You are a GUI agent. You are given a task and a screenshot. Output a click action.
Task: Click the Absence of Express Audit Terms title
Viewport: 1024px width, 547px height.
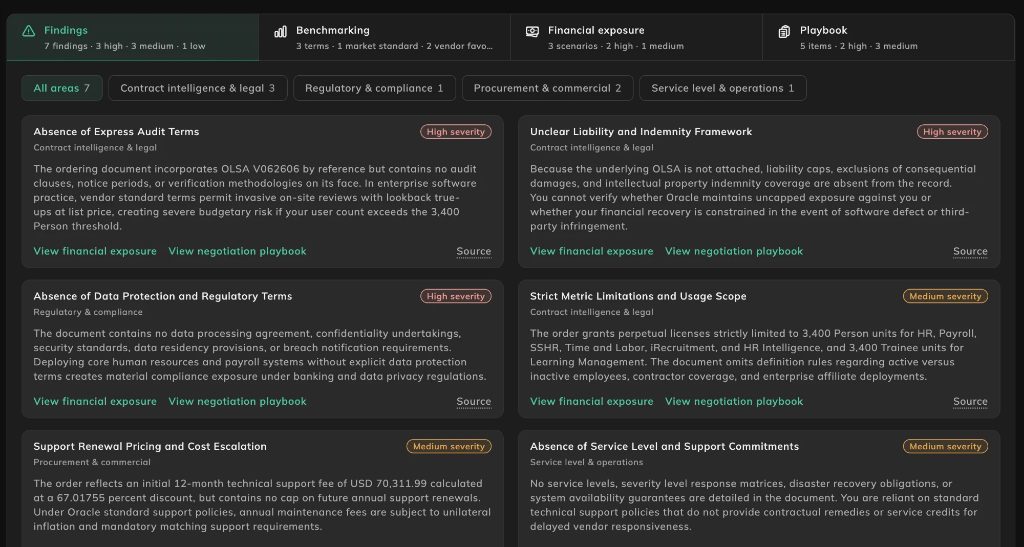pos(116,132)
